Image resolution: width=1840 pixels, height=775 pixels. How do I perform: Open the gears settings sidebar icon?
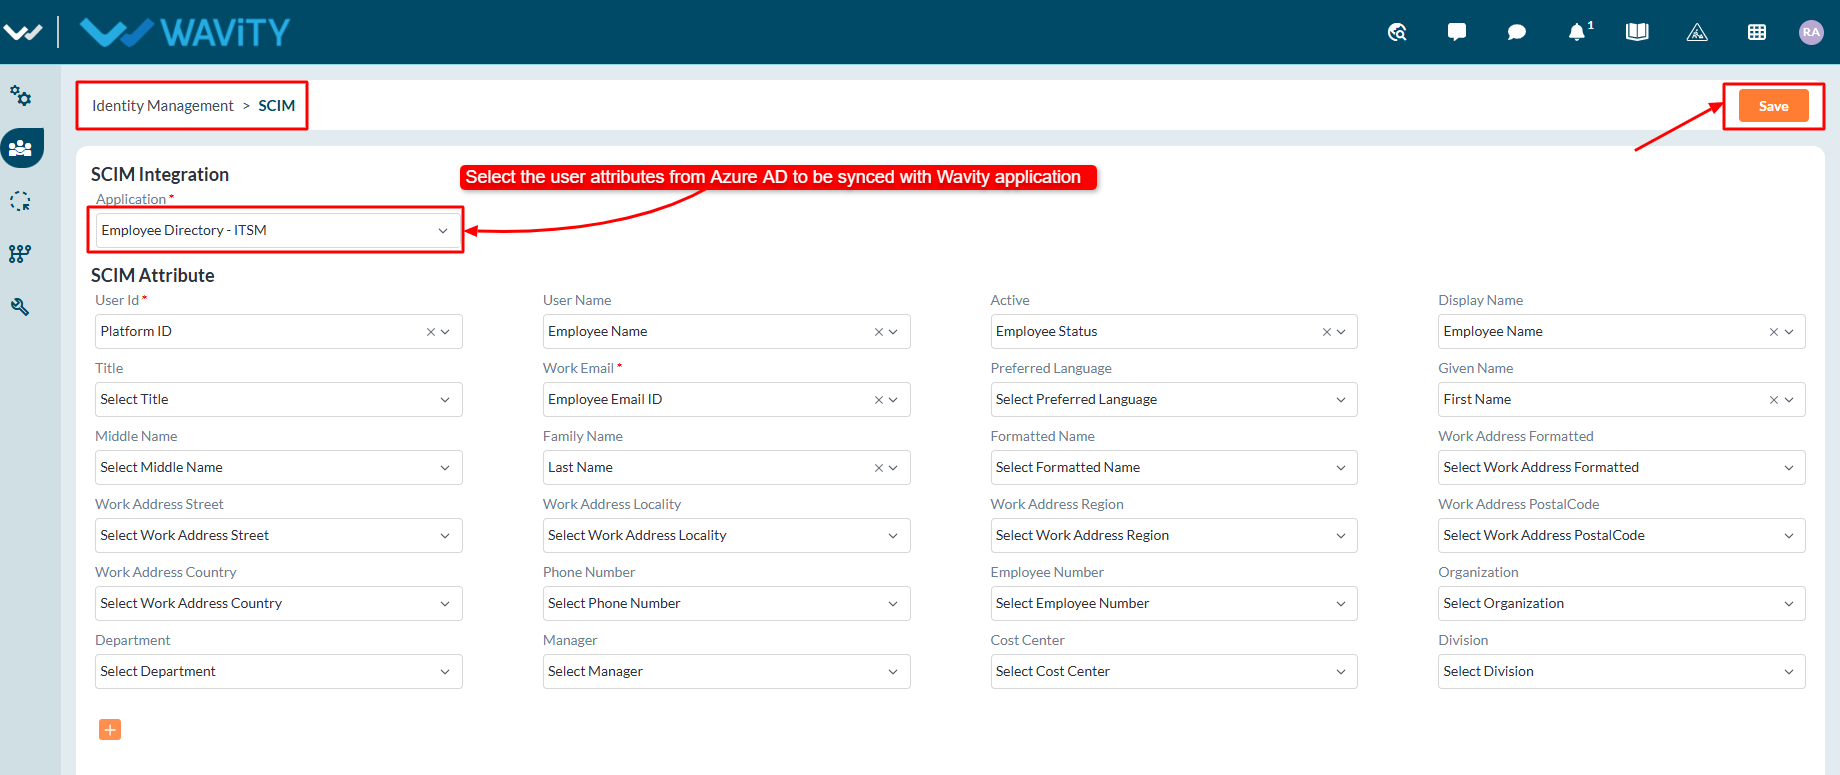click(21, 95)
